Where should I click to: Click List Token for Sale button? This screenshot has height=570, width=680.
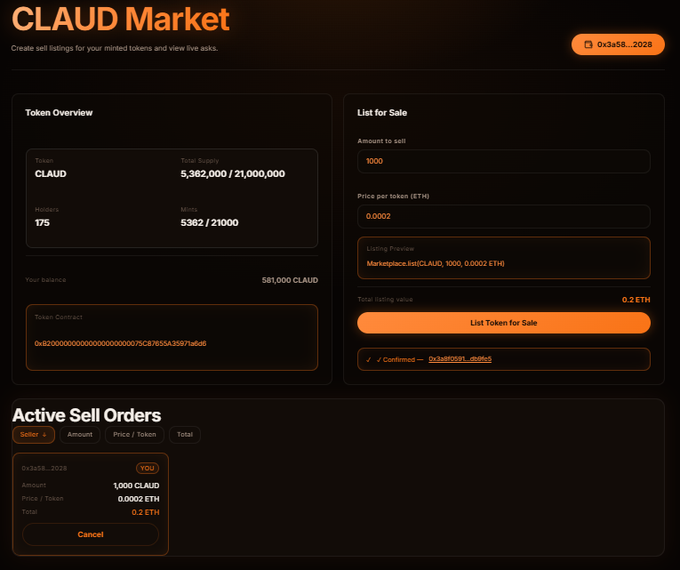[x=503, y=323]
